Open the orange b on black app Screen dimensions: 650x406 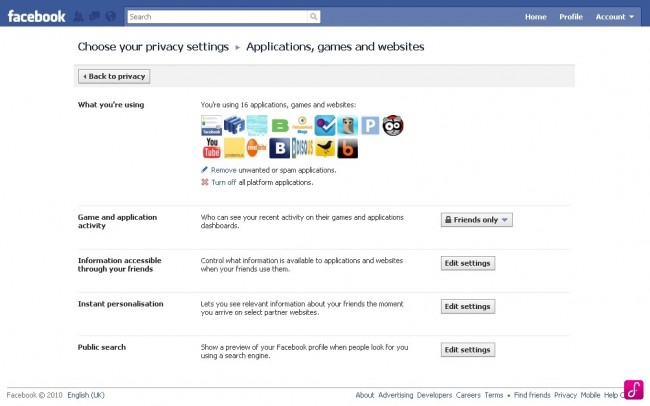point(347,148)
